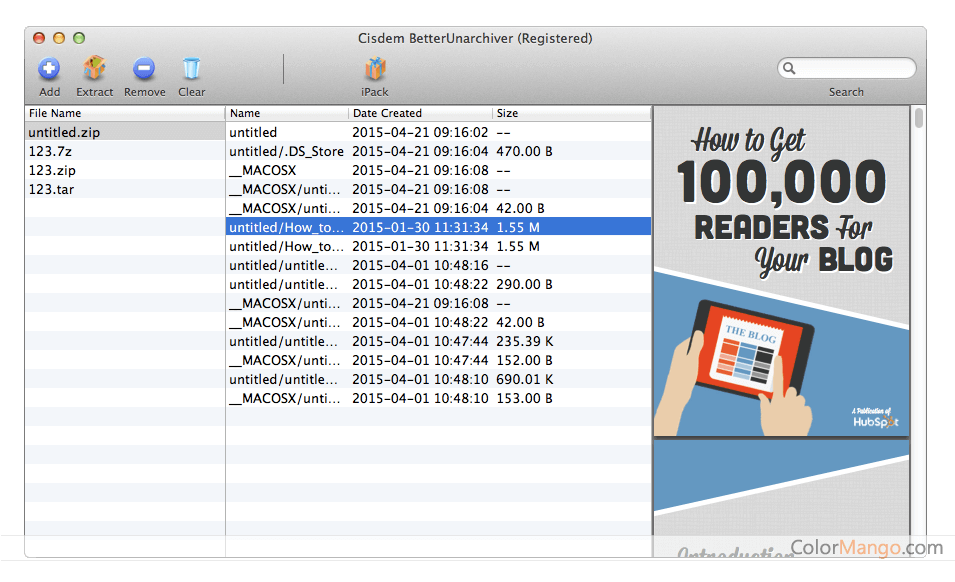Zoom the window with the green button

click(x=79, y=38)
